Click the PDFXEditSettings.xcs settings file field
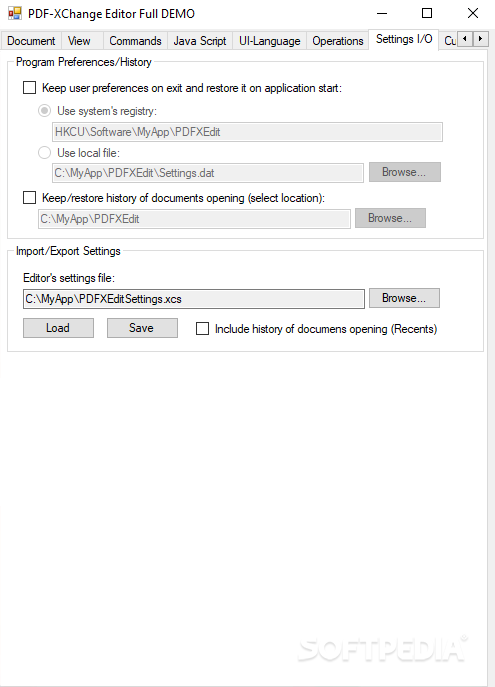Viewport: 495px width, 687px height. (194, 299)
